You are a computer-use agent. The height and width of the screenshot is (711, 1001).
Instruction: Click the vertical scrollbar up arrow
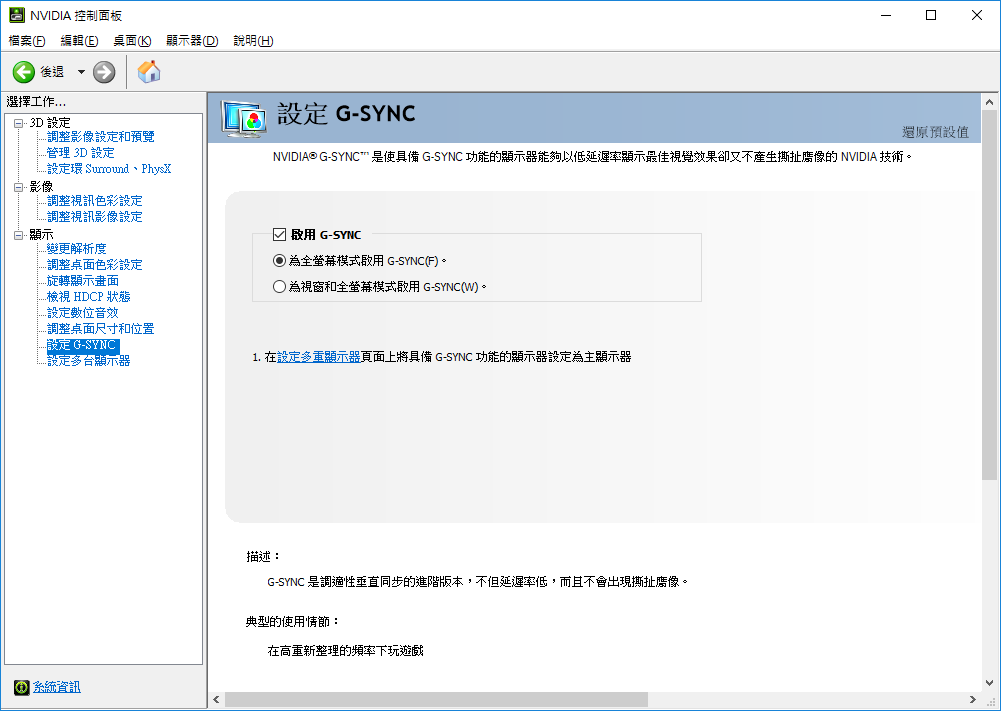click(x=990, y=102)
